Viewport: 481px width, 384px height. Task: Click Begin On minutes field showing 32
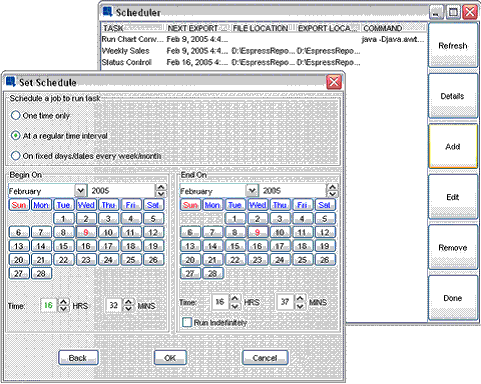[x=114, y=305]
